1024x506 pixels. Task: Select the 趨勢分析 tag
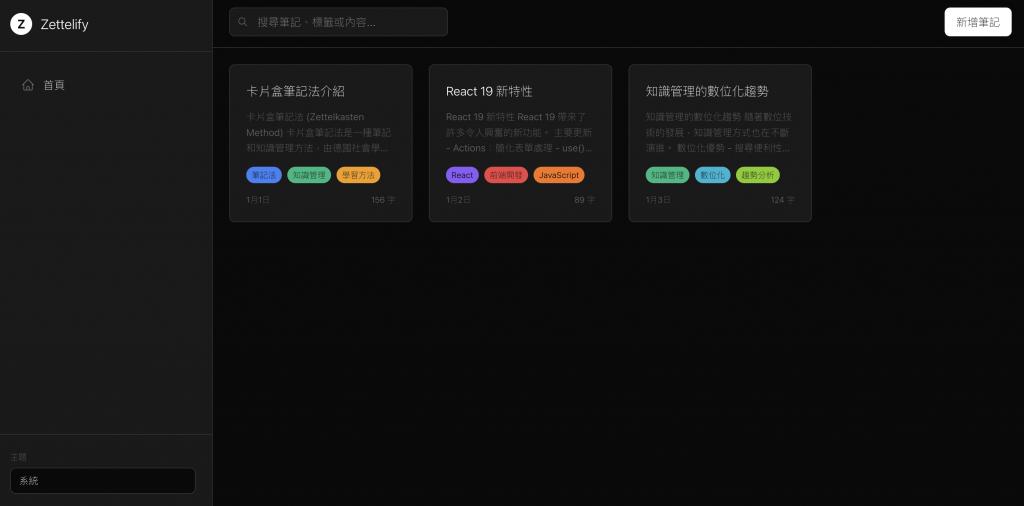tap(758, 175)
